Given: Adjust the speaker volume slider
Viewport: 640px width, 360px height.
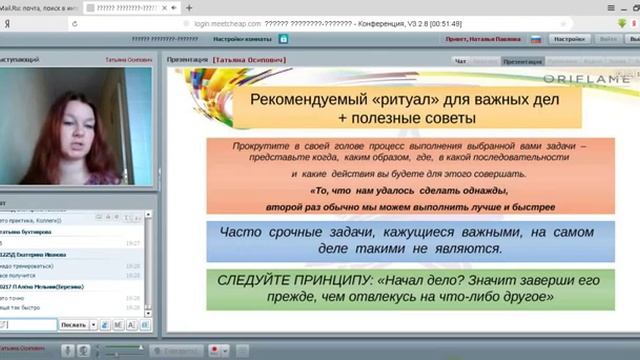Looking at the screenshot, I should tap(124, 347).
